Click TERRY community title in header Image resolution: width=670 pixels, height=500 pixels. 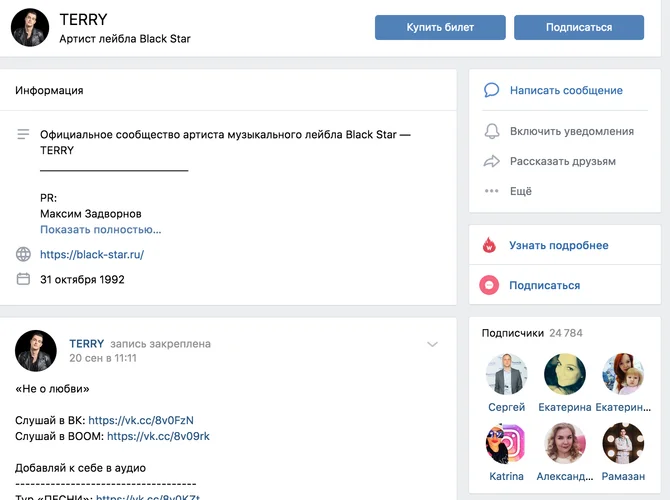[83, 20]
